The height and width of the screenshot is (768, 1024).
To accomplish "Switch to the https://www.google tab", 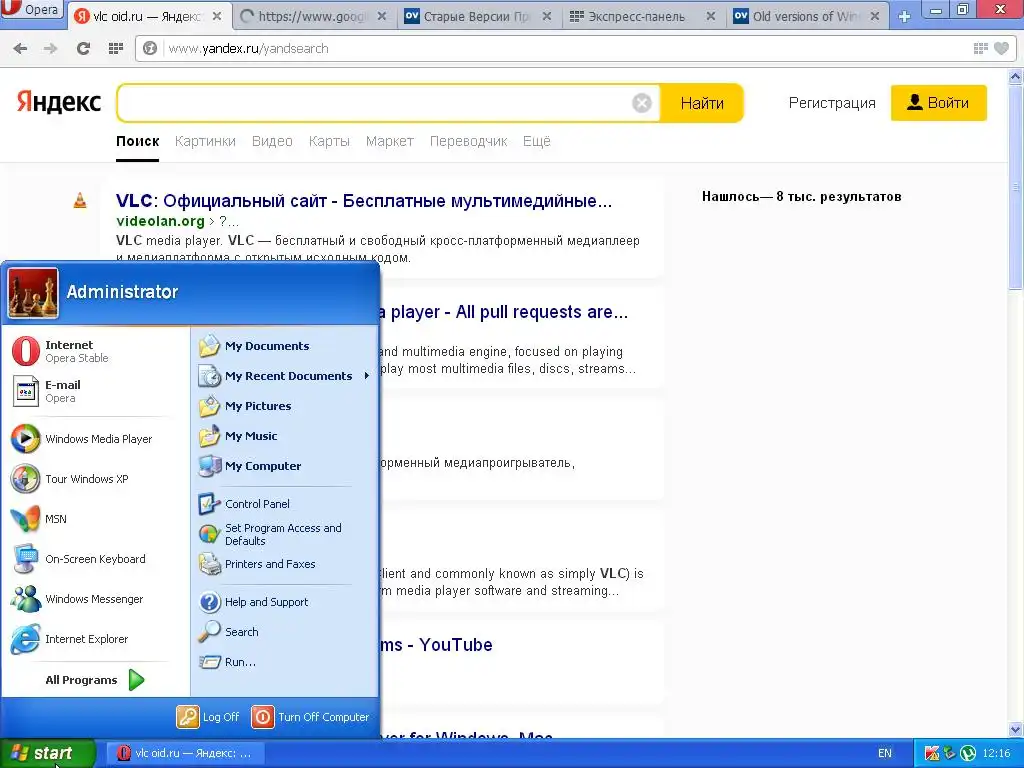I will point(314,16).
